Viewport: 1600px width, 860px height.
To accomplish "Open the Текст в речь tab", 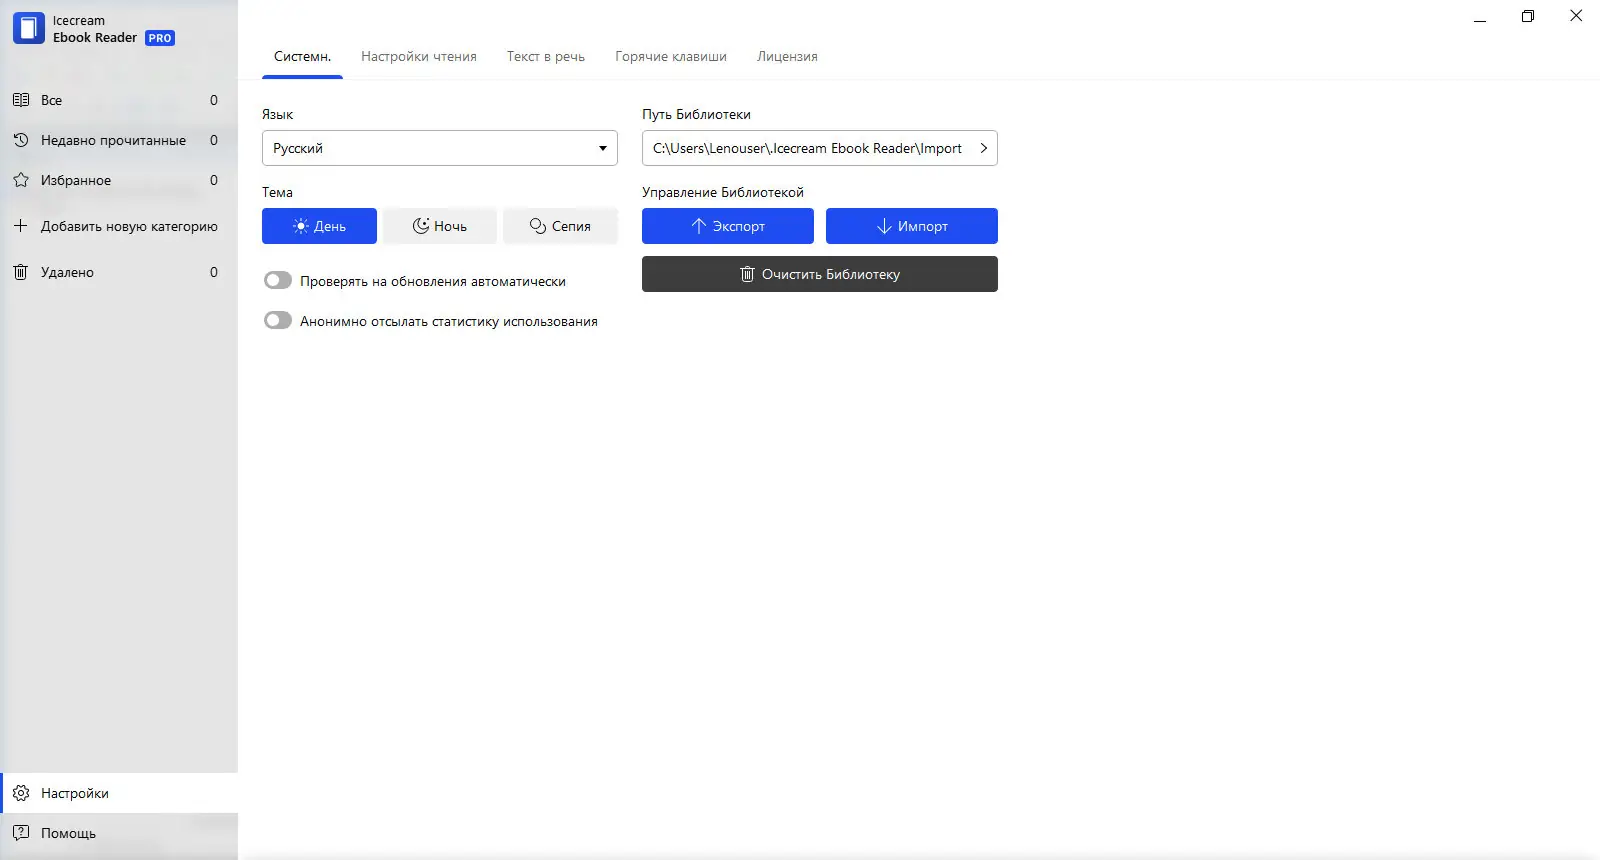I will (x=546, y=56).
